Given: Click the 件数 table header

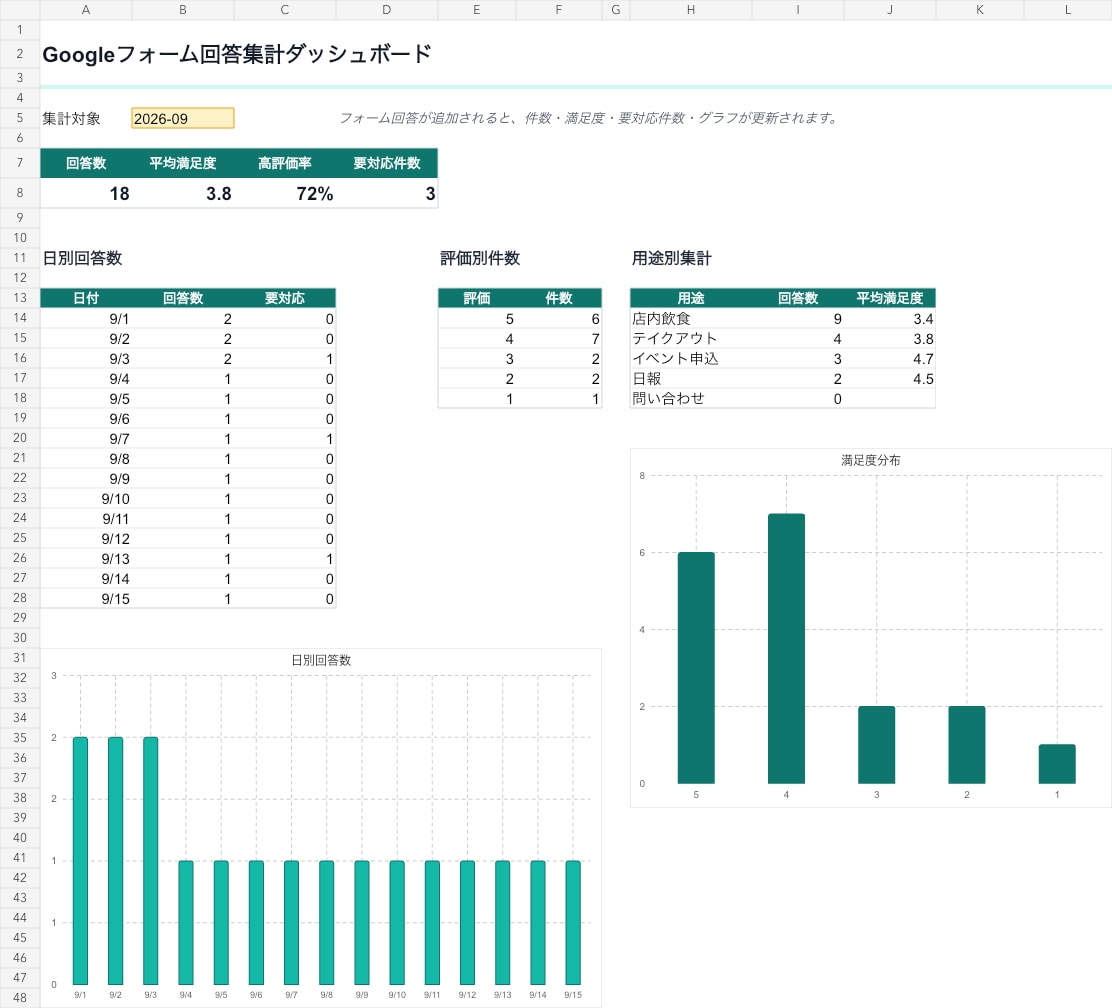Looking at the screenshot, I should (559, 298).
